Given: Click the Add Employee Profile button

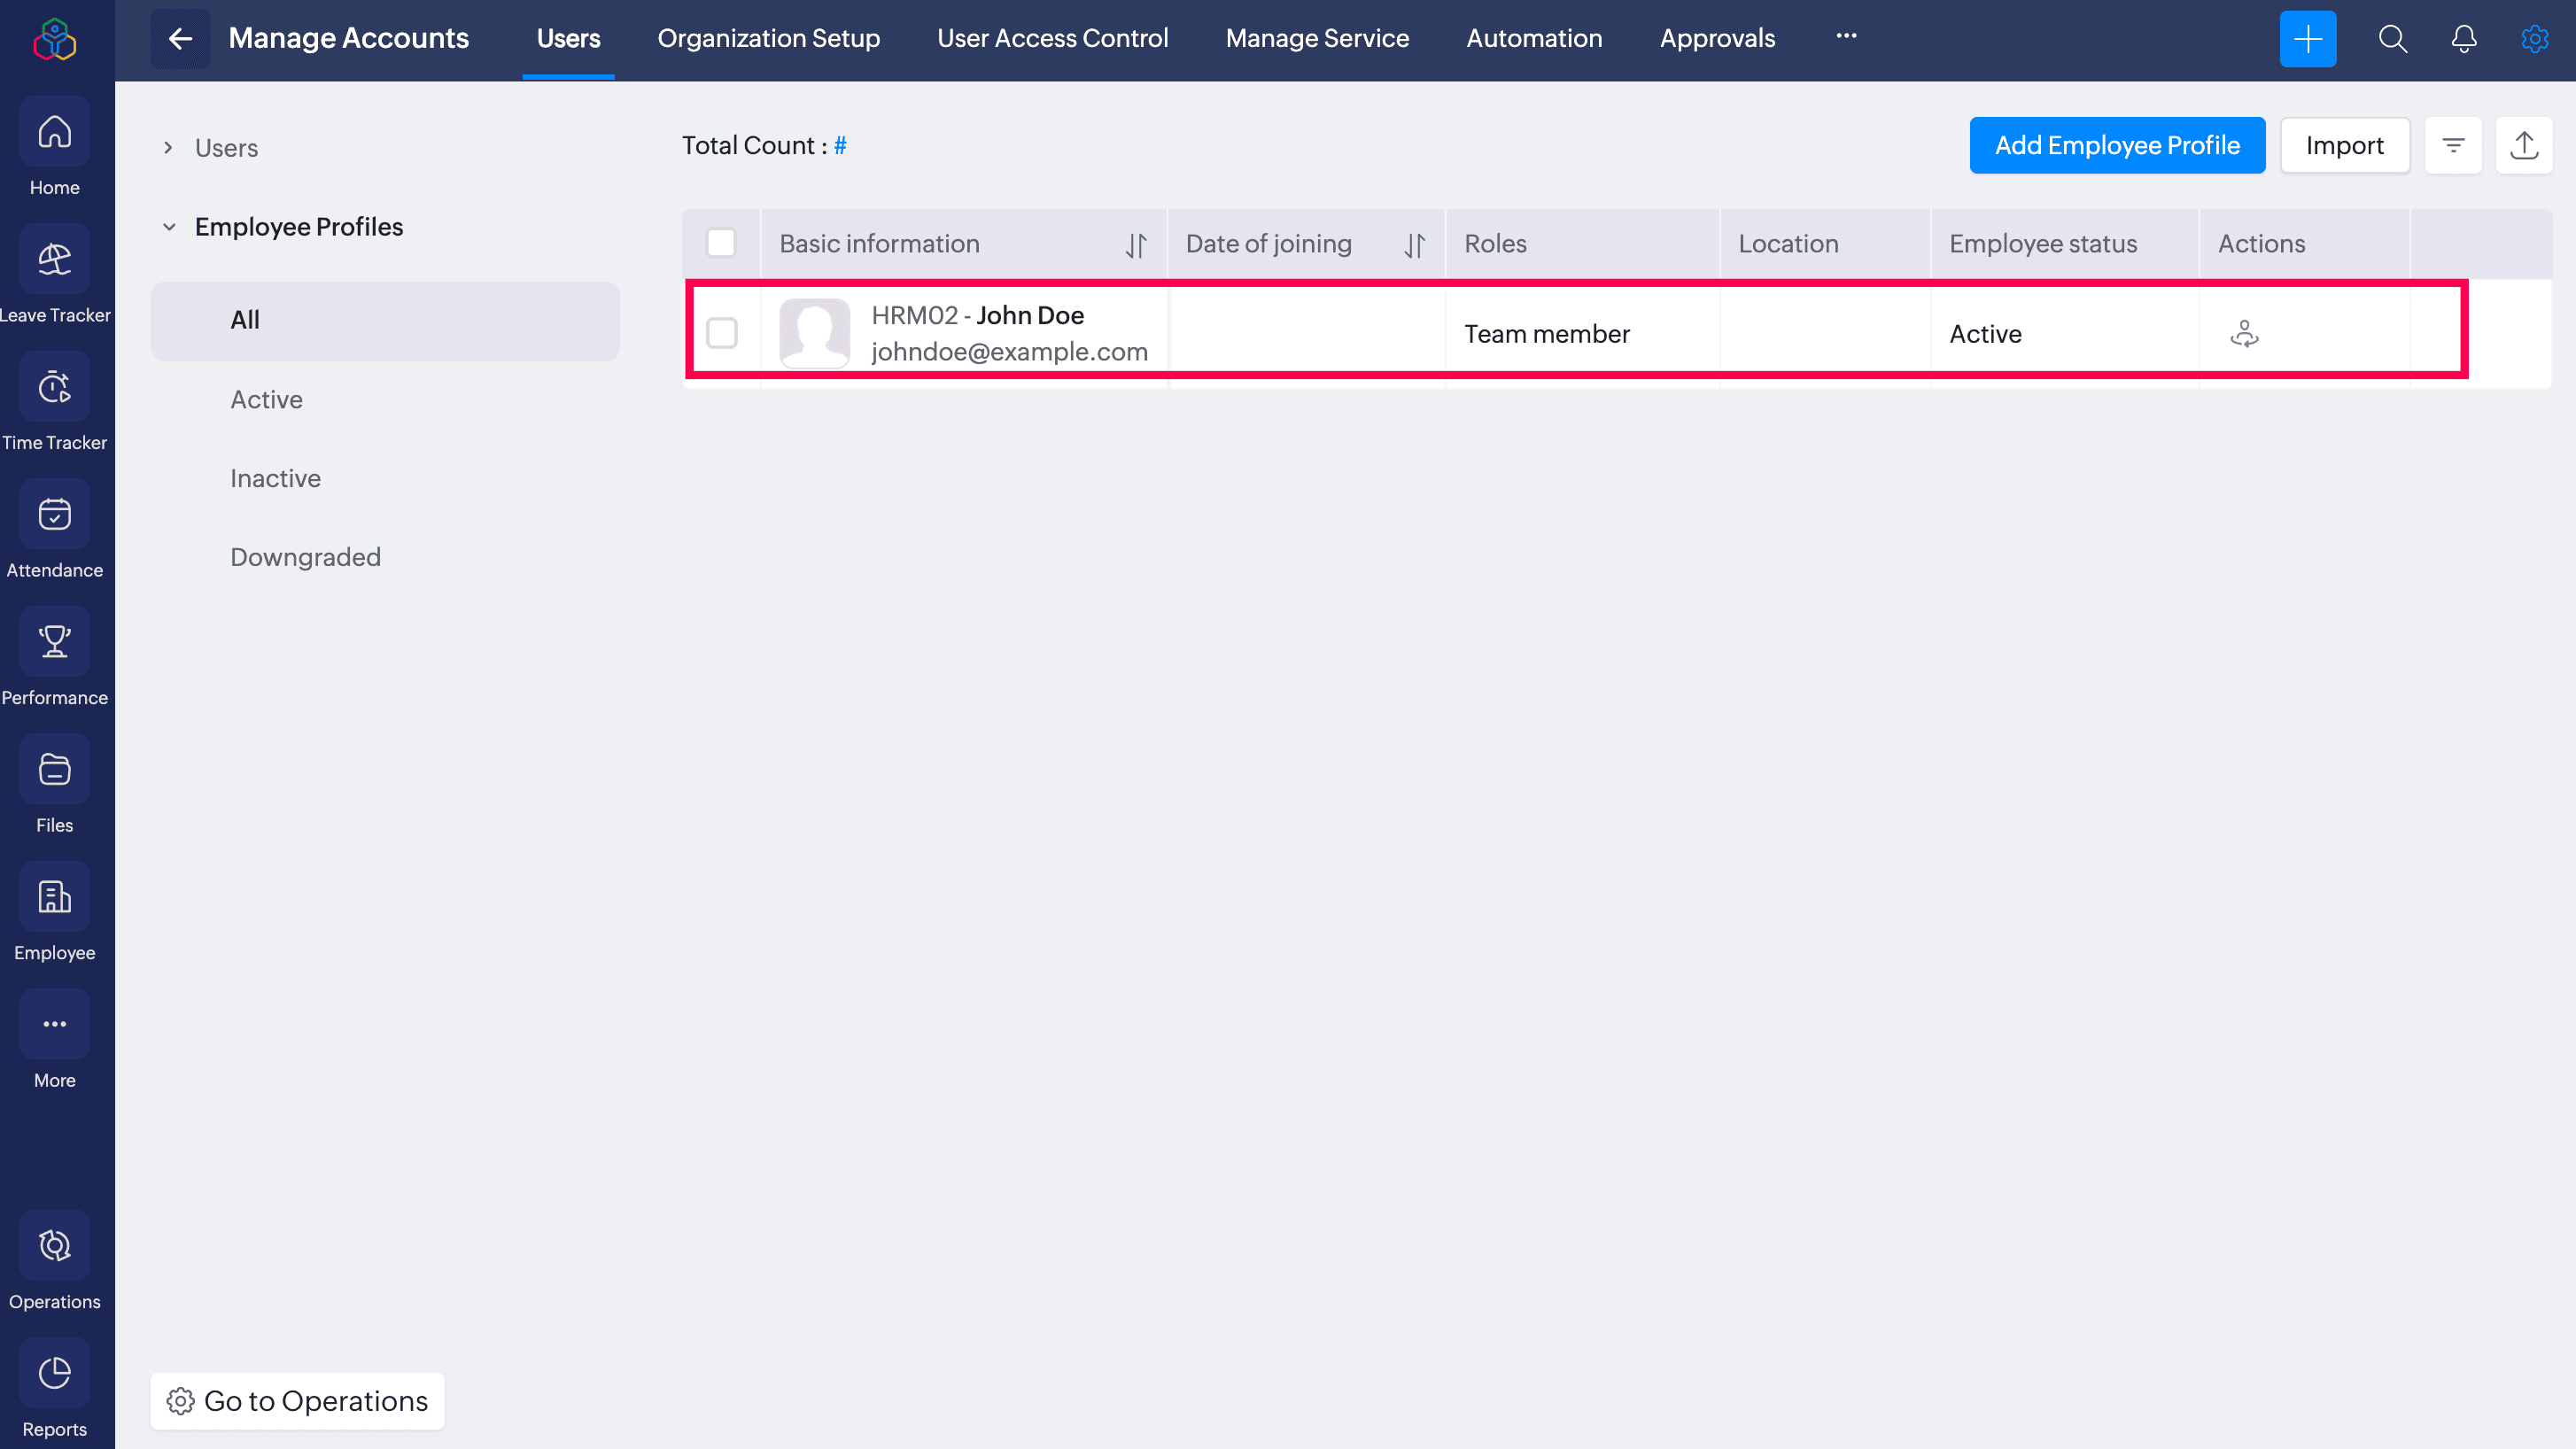Looking at the screenshot, I should tap(2116, 146).
